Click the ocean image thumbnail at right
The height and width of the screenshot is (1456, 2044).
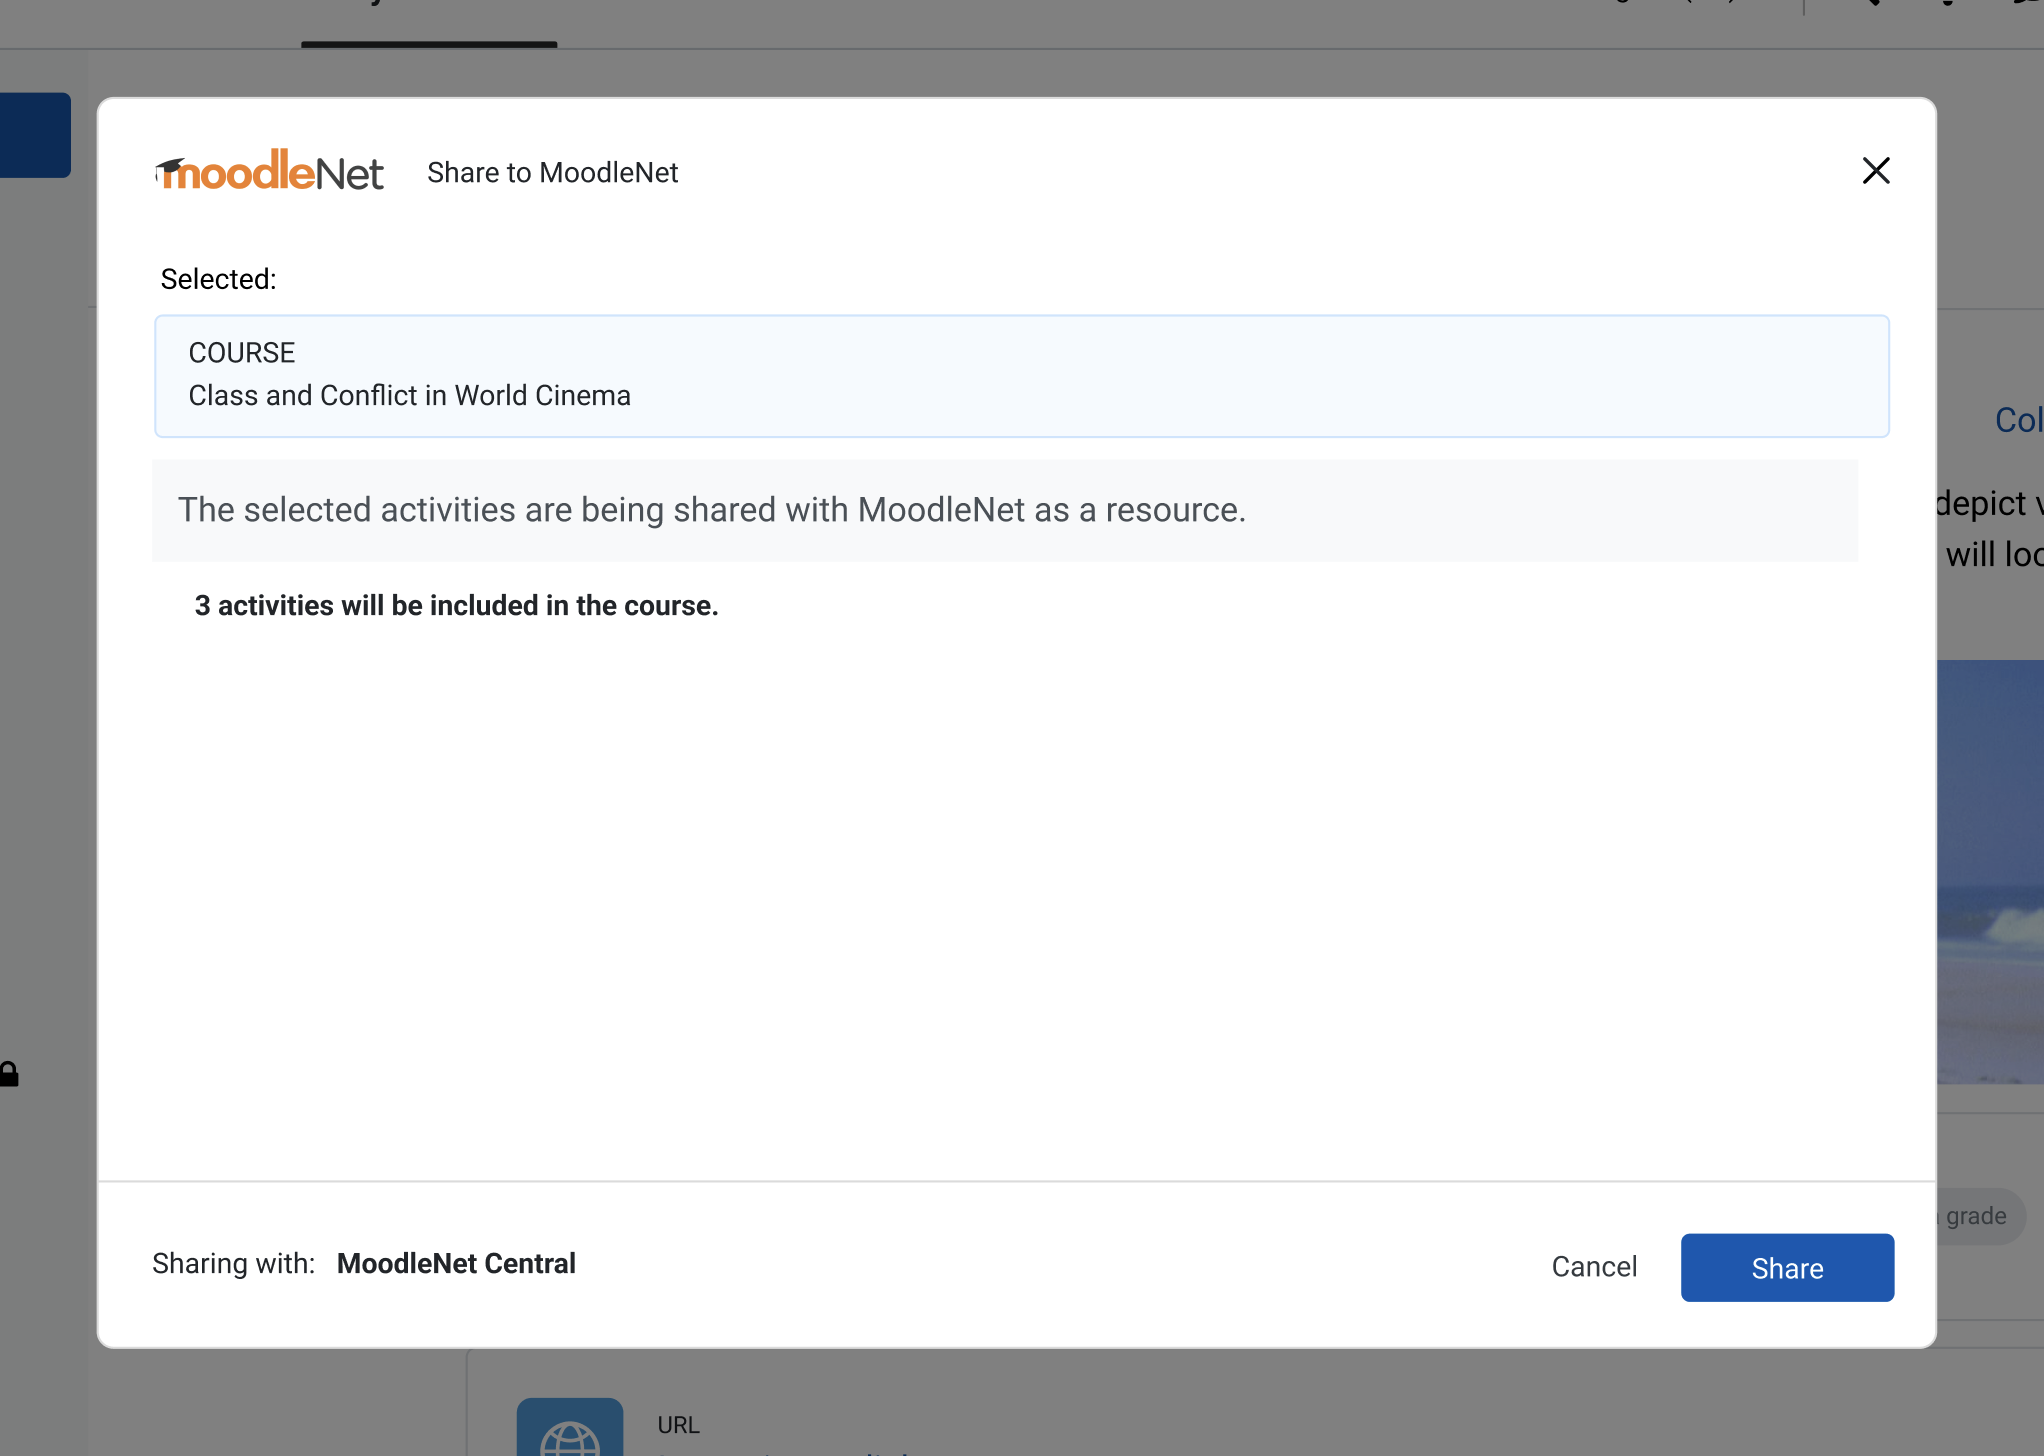[1990, 871]
